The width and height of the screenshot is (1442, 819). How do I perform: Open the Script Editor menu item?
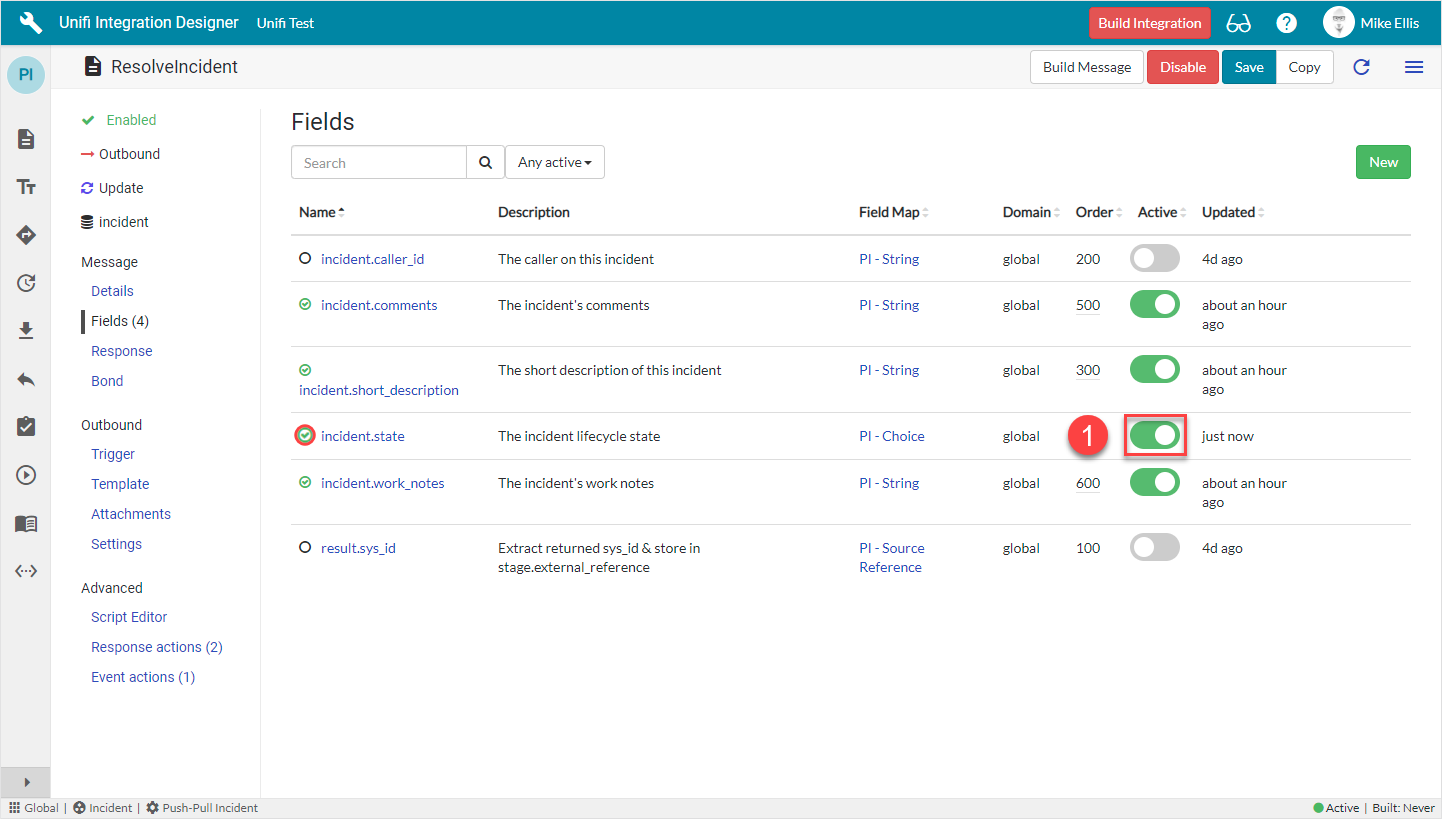[x=129, y=617]
